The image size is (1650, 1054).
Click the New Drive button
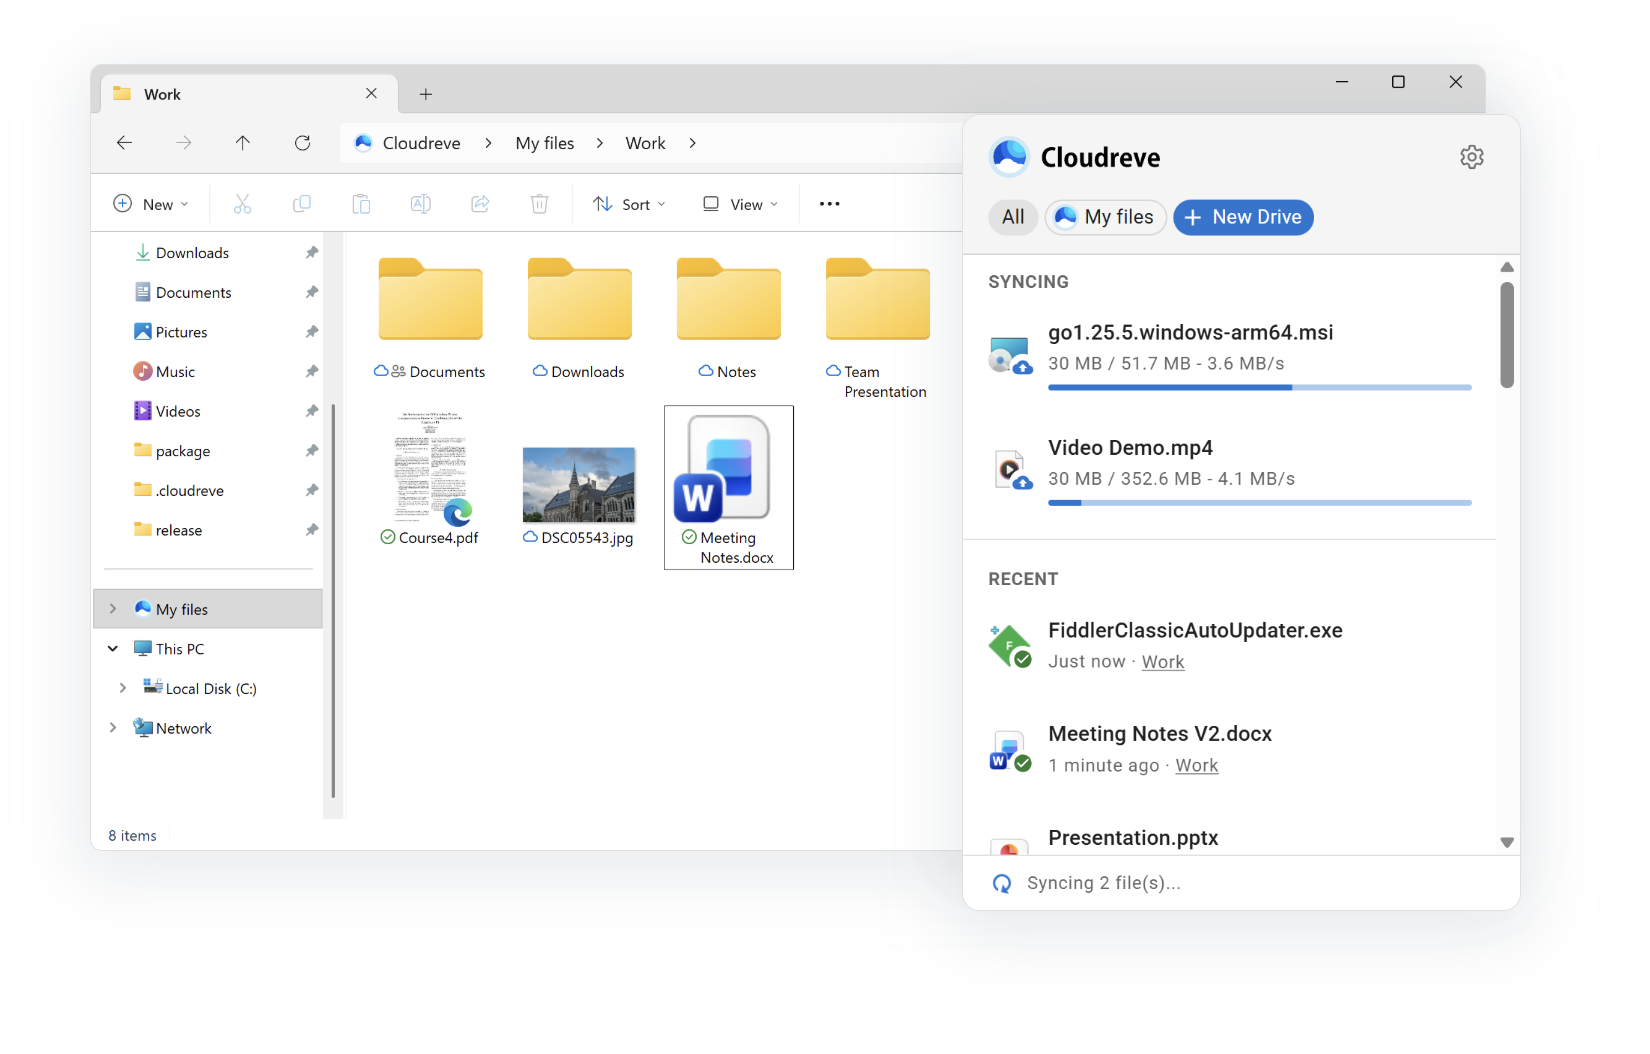[1242, 217]
